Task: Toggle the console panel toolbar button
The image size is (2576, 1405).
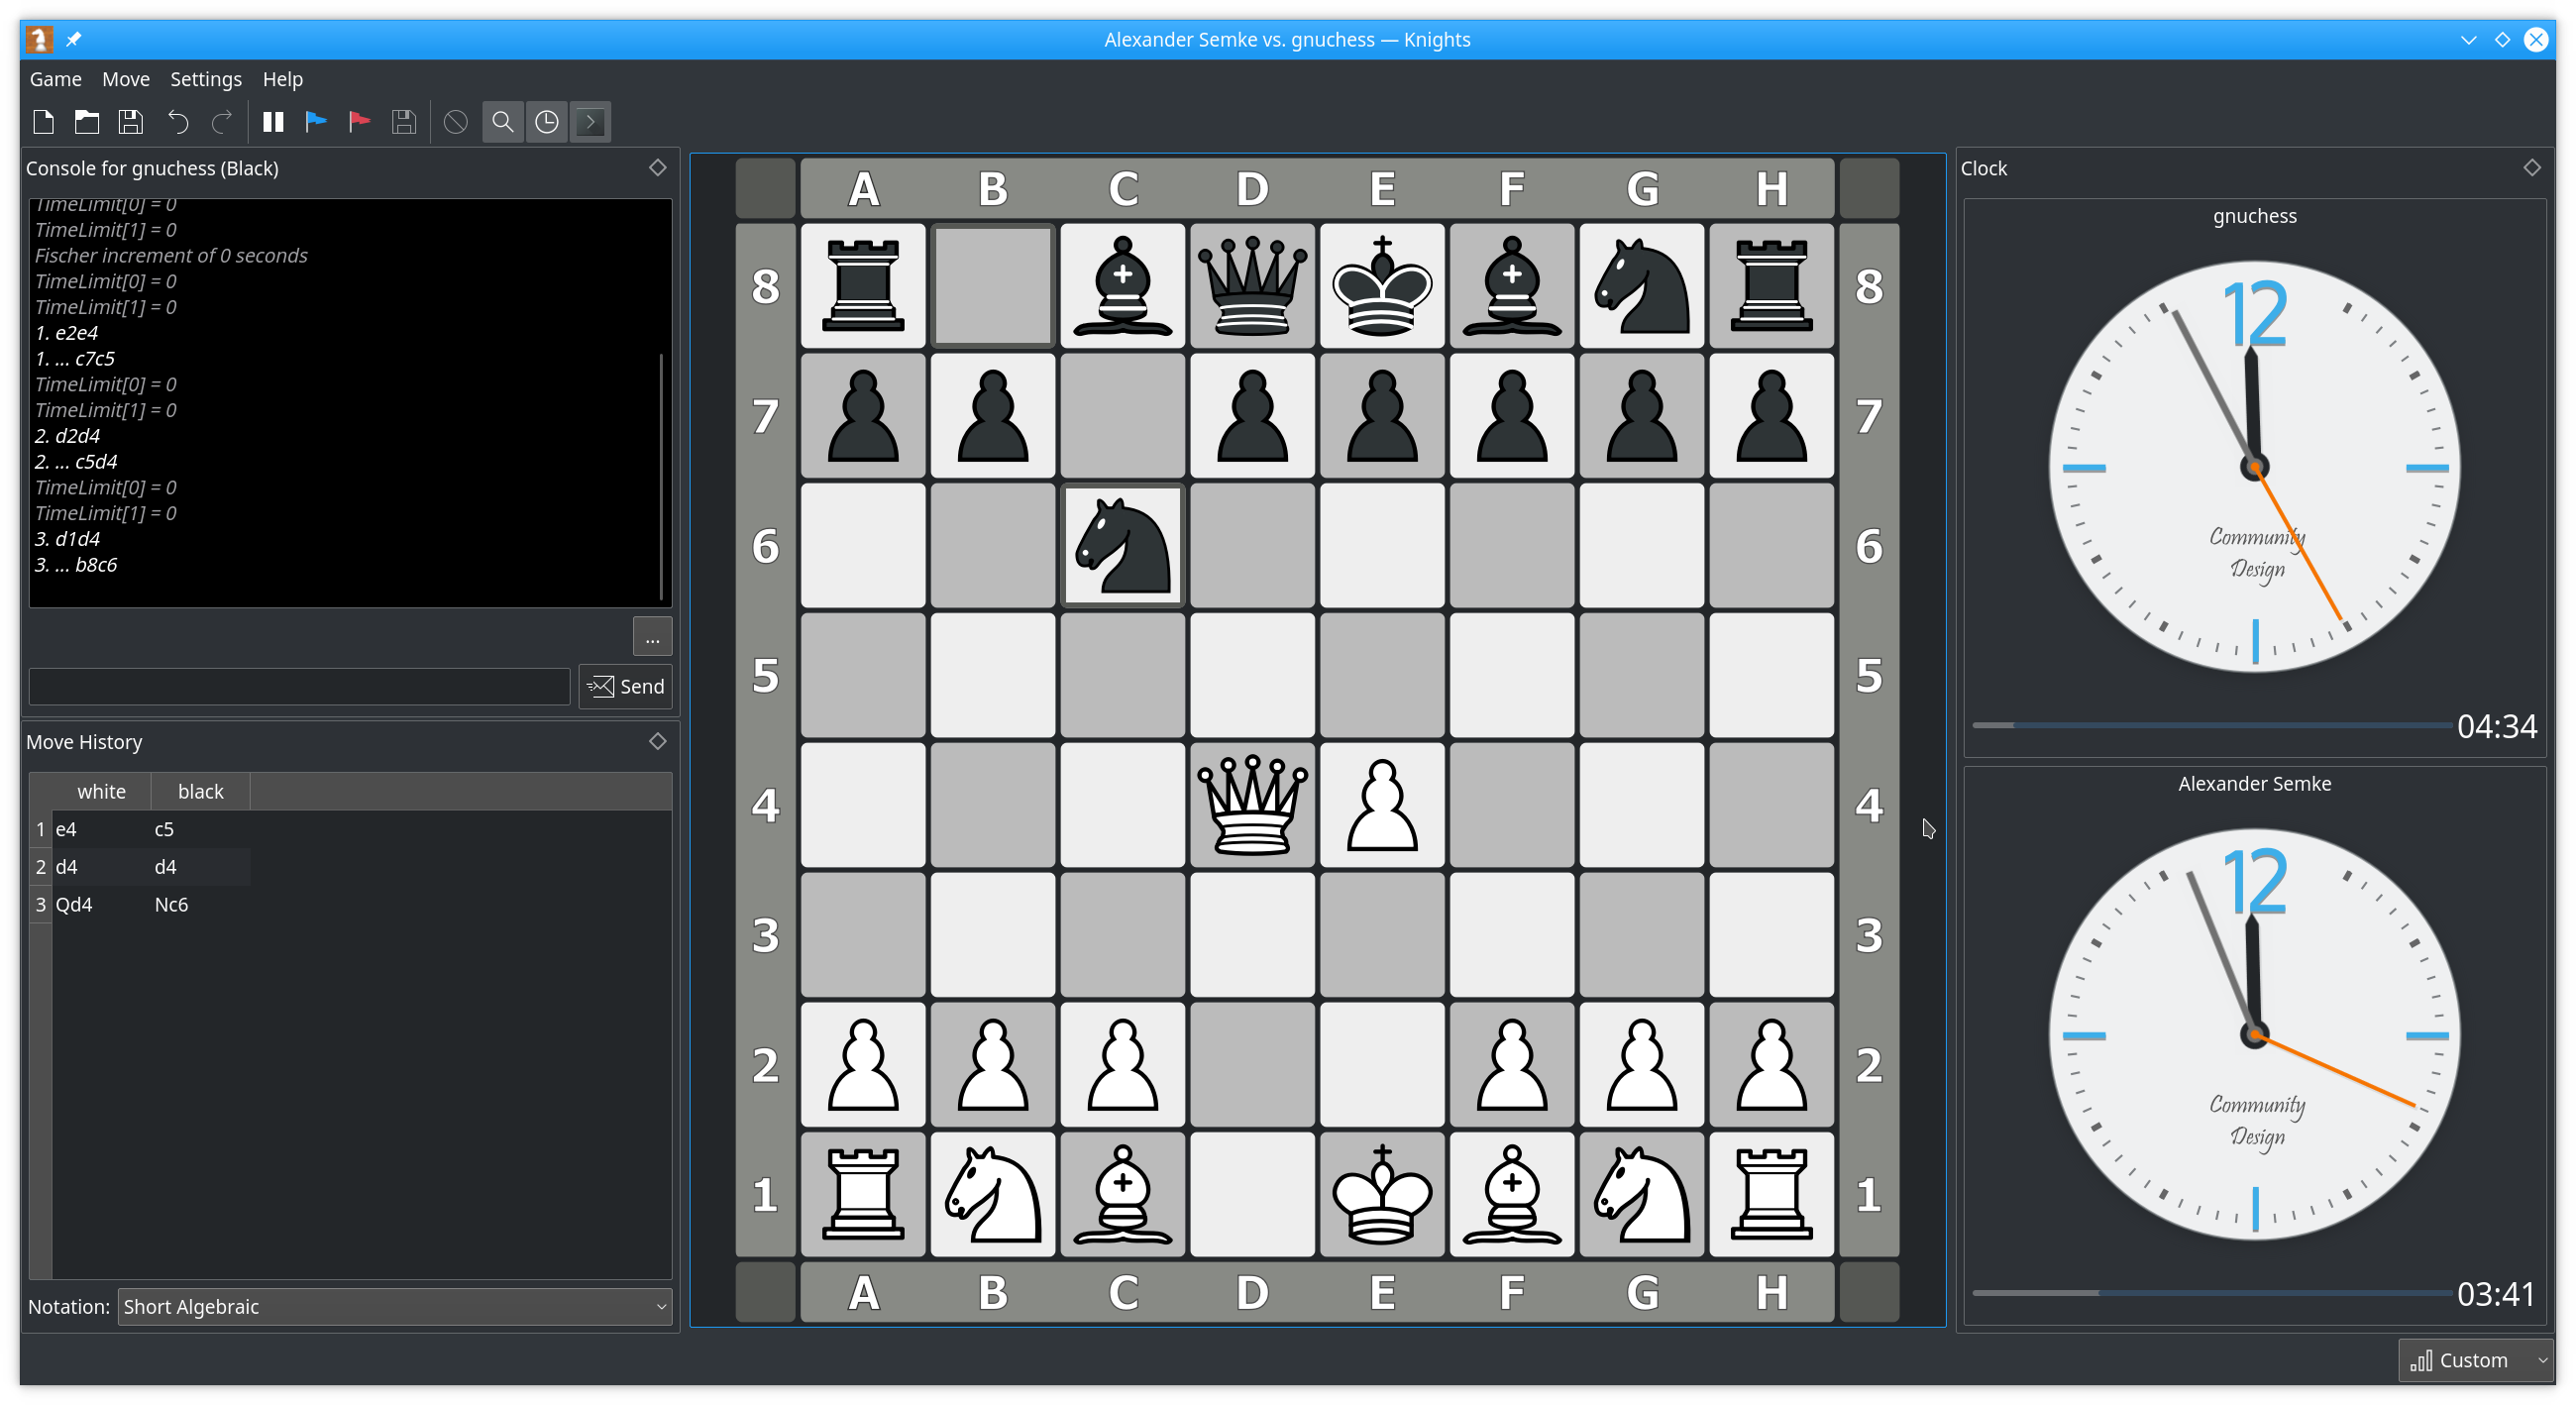Action: coord(590,122)
